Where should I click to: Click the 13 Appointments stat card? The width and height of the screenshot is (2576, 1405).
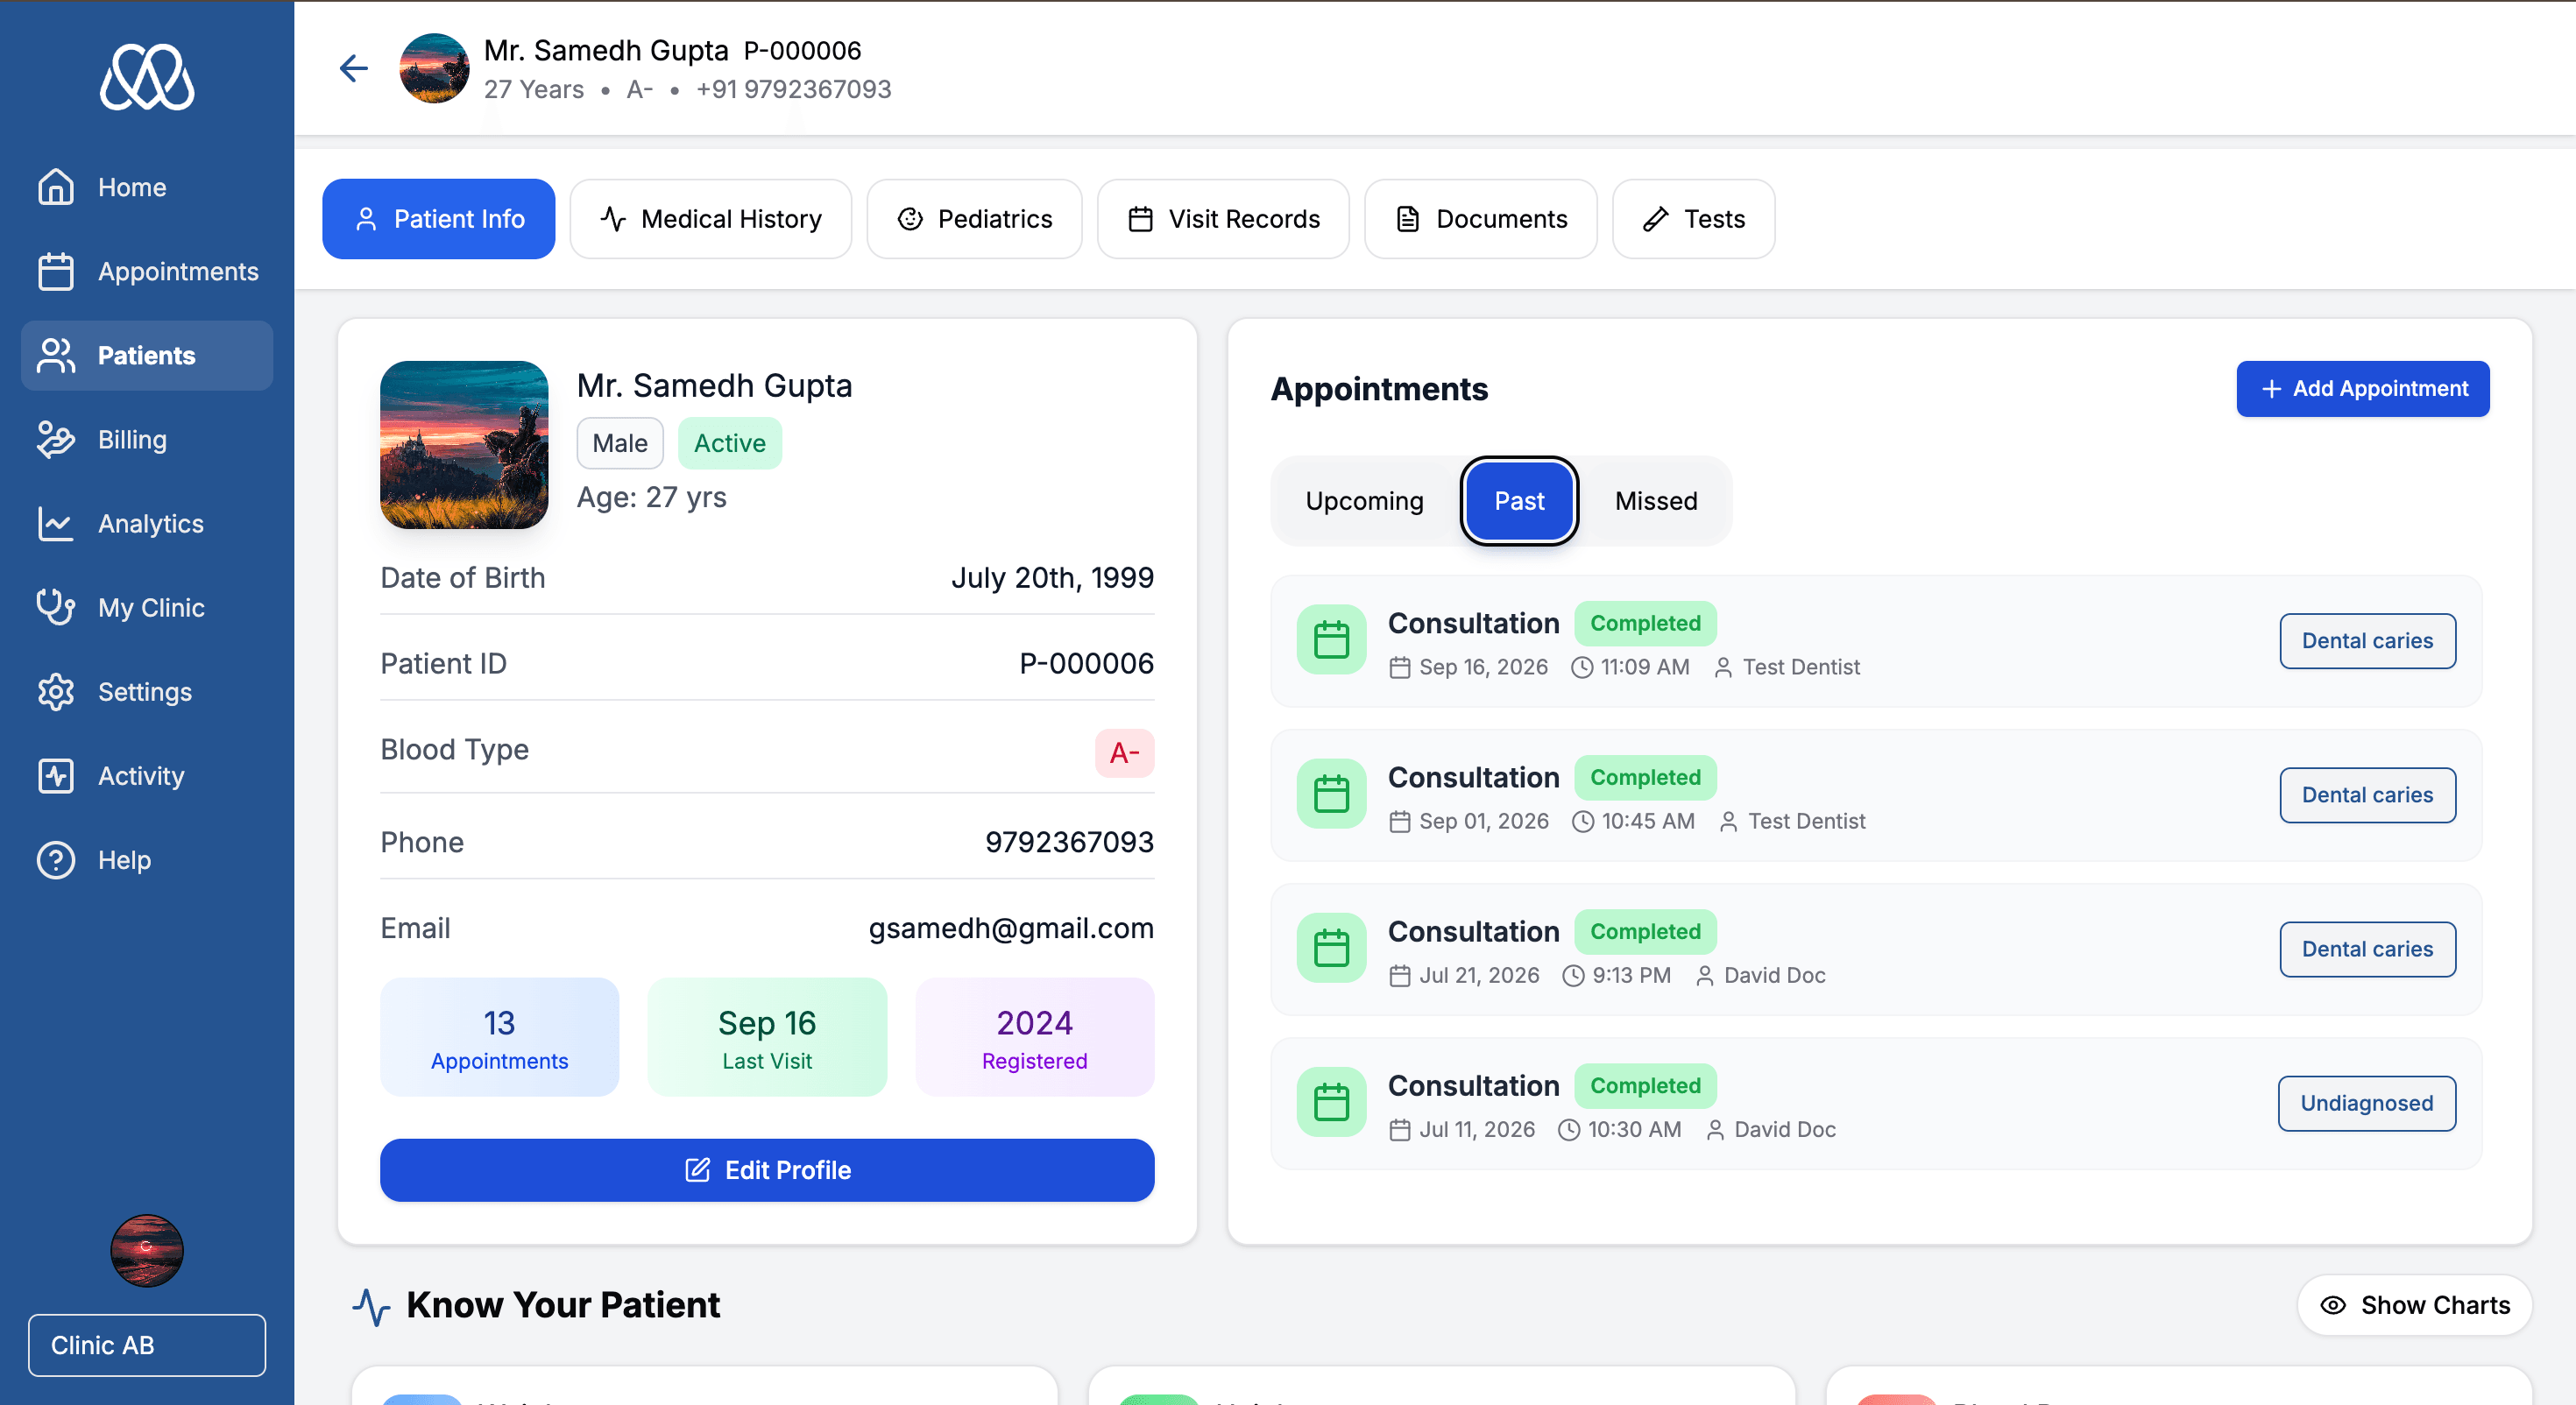500,1037
